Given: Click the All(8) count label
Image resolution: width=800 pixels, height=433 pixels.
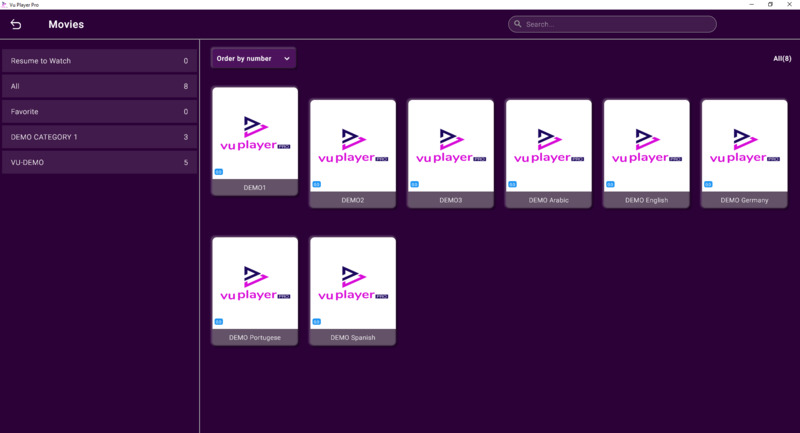Looking at the screenshot, I should (782, 59).
